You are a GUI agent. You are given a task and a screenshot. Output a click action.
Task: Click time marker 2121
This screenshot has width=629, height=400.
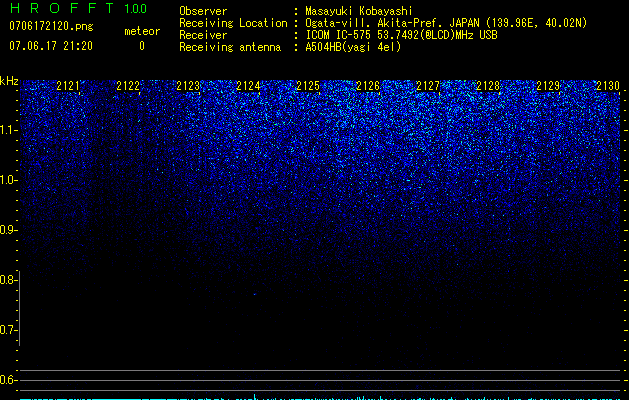(x=68, y=86)
